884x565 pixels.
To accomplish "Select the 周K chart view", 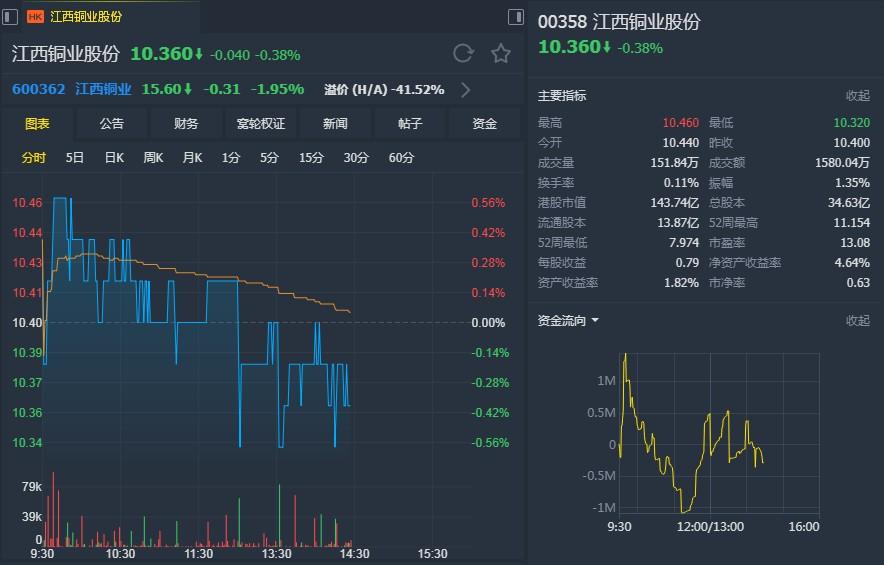I will (153, 158).
